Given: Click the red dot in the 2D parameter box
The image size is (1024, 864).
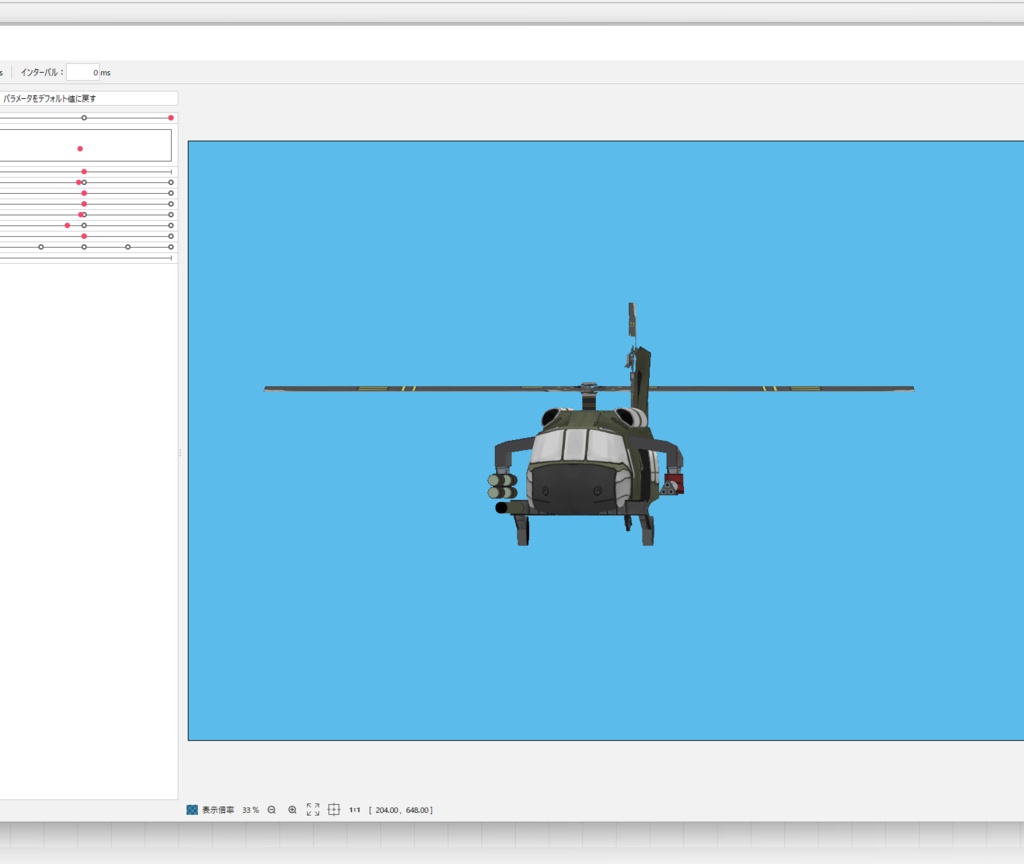Looking at the screenshot, I should click(80, 149).
